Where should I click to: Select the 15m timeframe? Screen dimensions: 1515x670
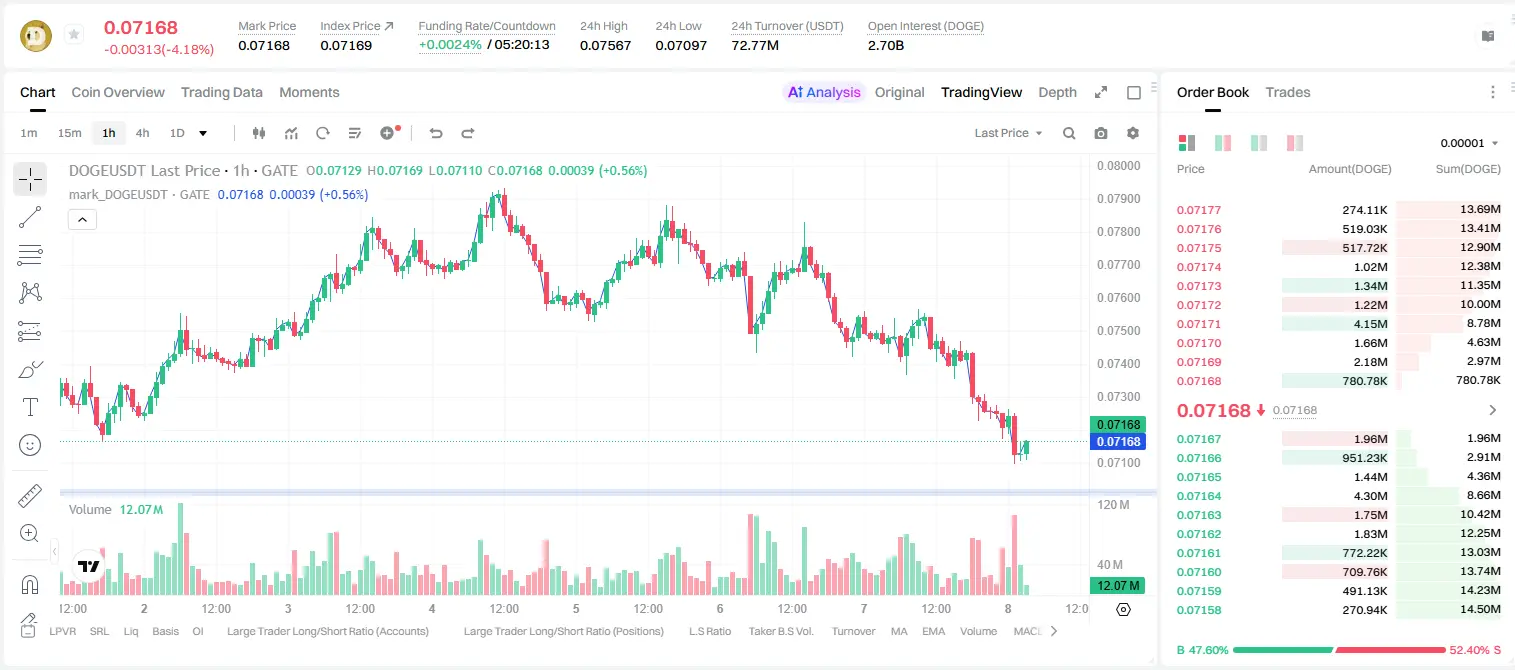[x=69, y=133]
